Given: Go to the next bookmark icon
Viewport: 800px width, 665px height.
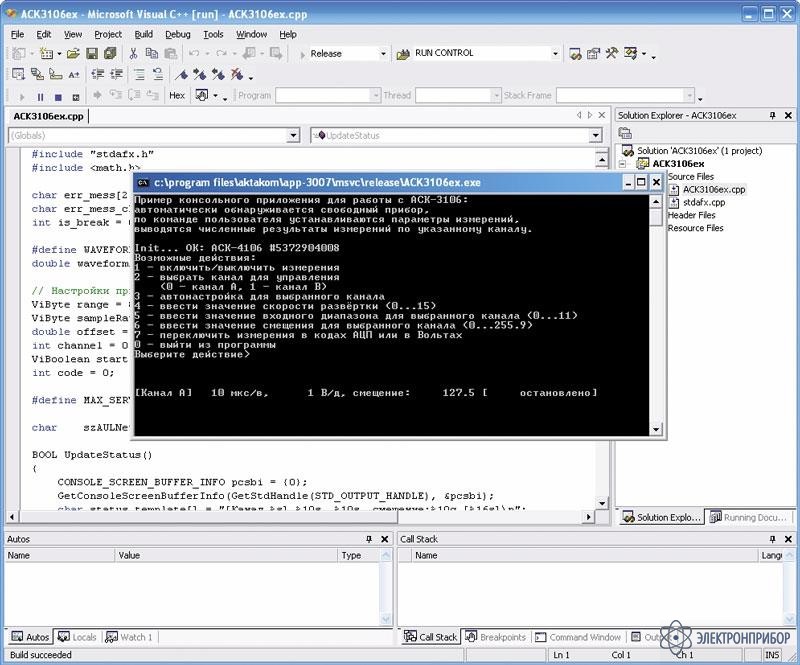Looking at the screenshot, I should [x=199, y=75].
